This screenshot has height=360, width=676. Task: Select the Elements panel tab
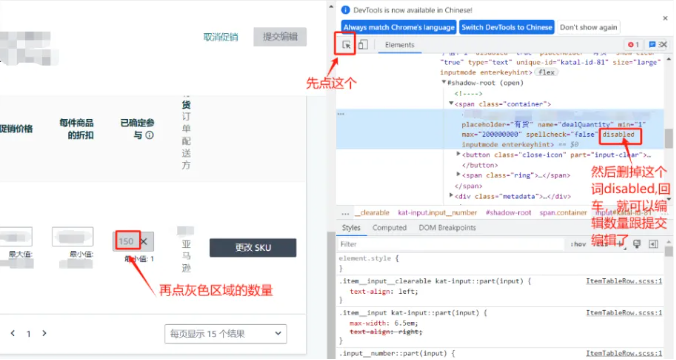[400, 45]
